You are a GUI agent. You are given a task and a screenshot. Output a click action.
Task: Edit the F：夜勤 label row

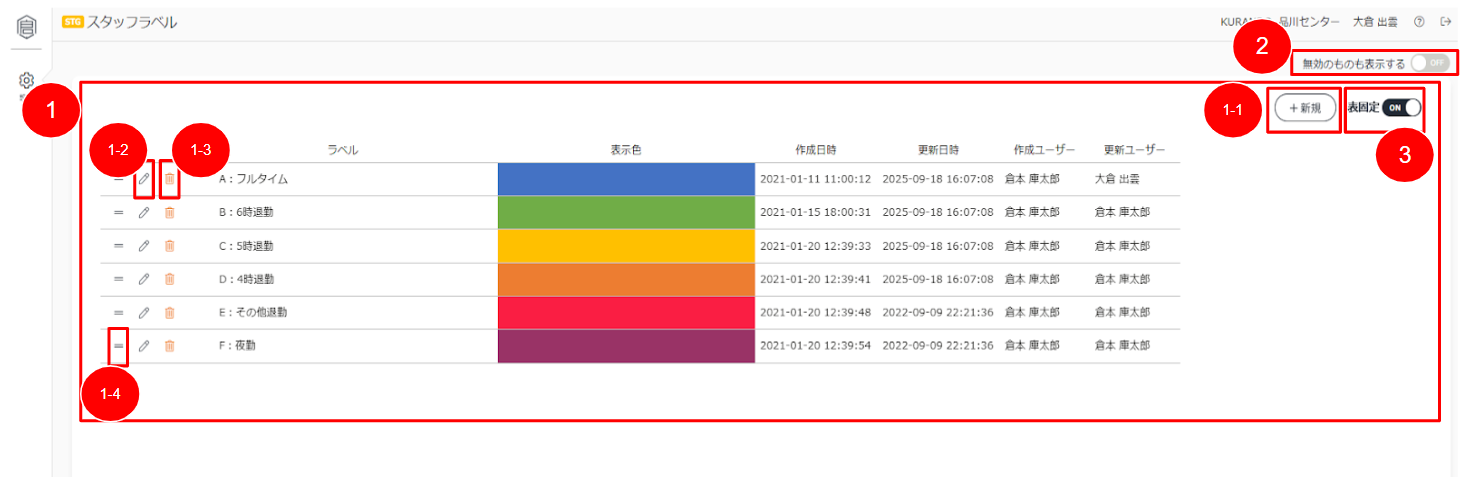pyautogui.click(x=144, y=346)
